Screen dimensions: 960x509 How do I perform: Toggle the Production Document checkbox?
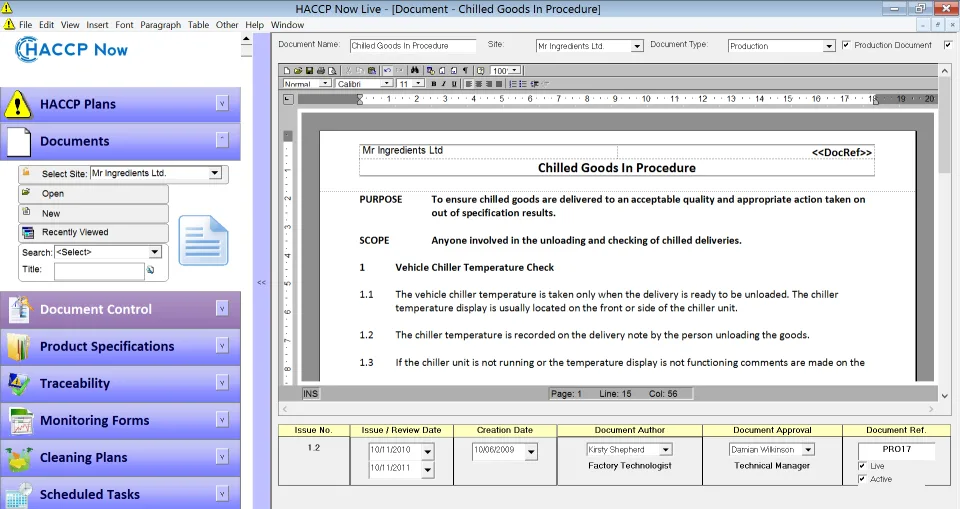pyautogui.click(x=846, y=45)
